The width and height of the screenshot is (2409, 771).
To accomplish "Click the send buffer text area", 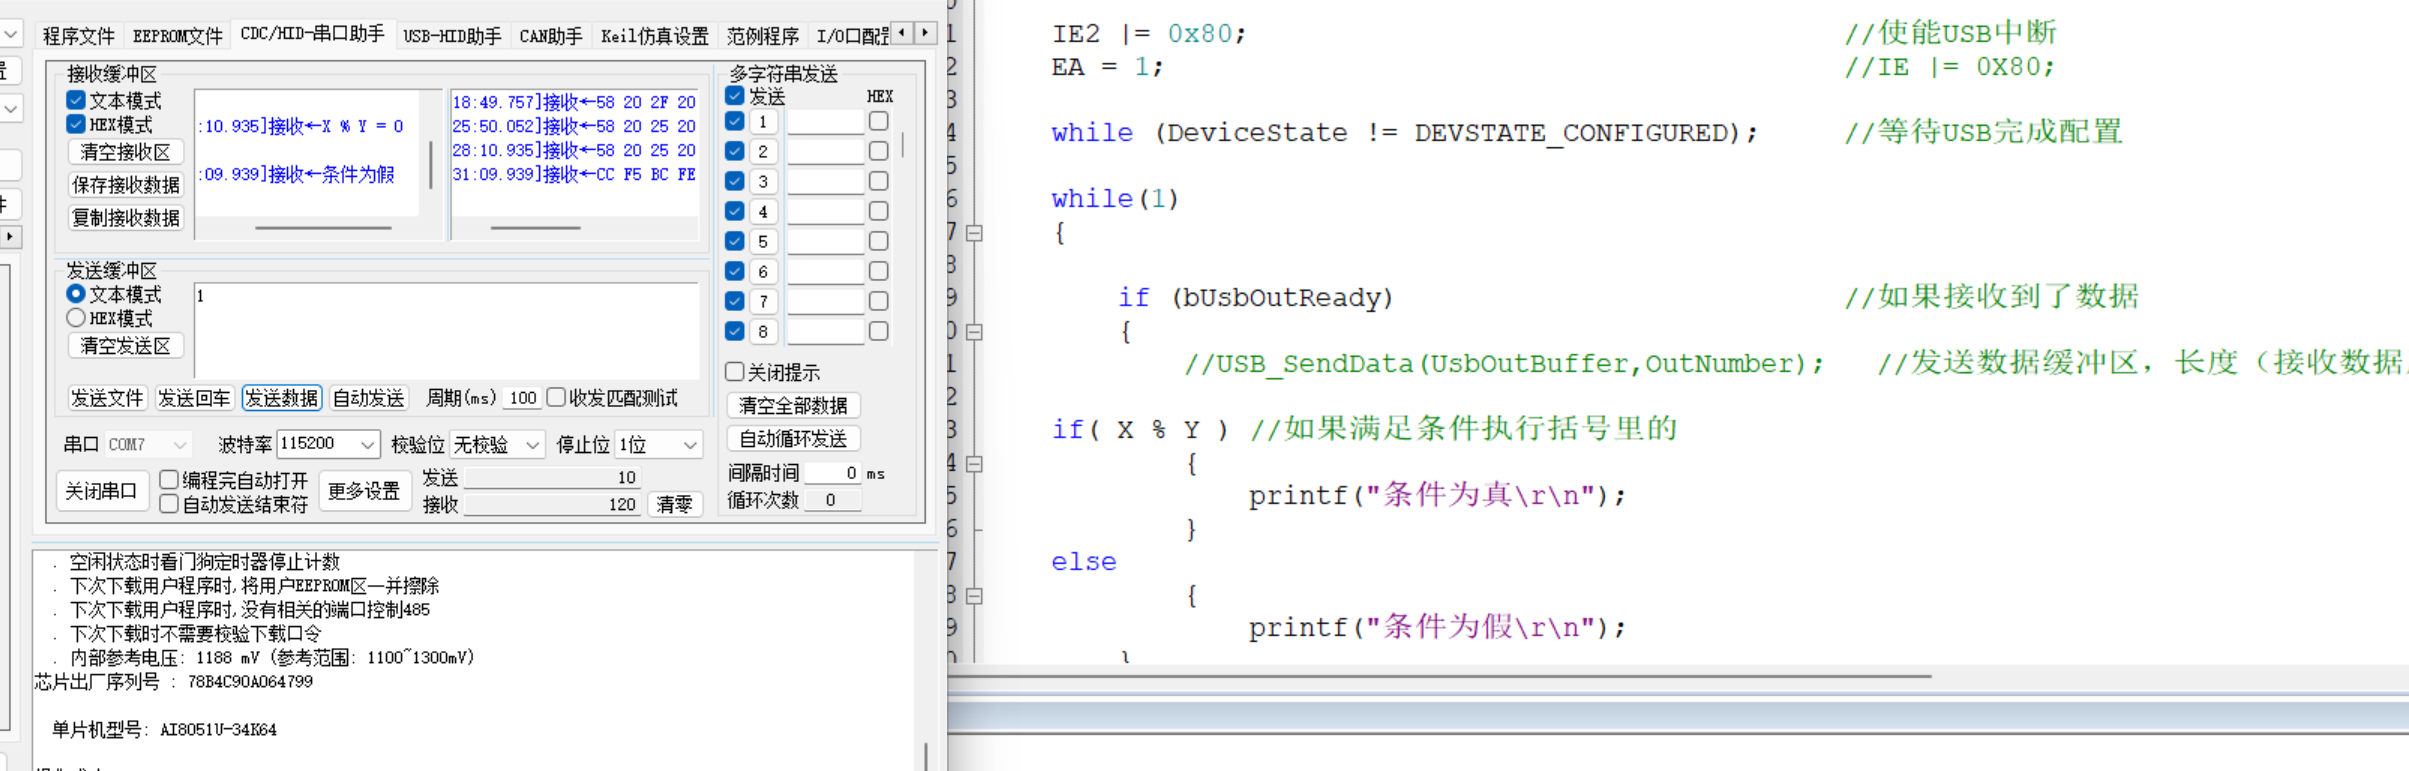I will point(447,331).
